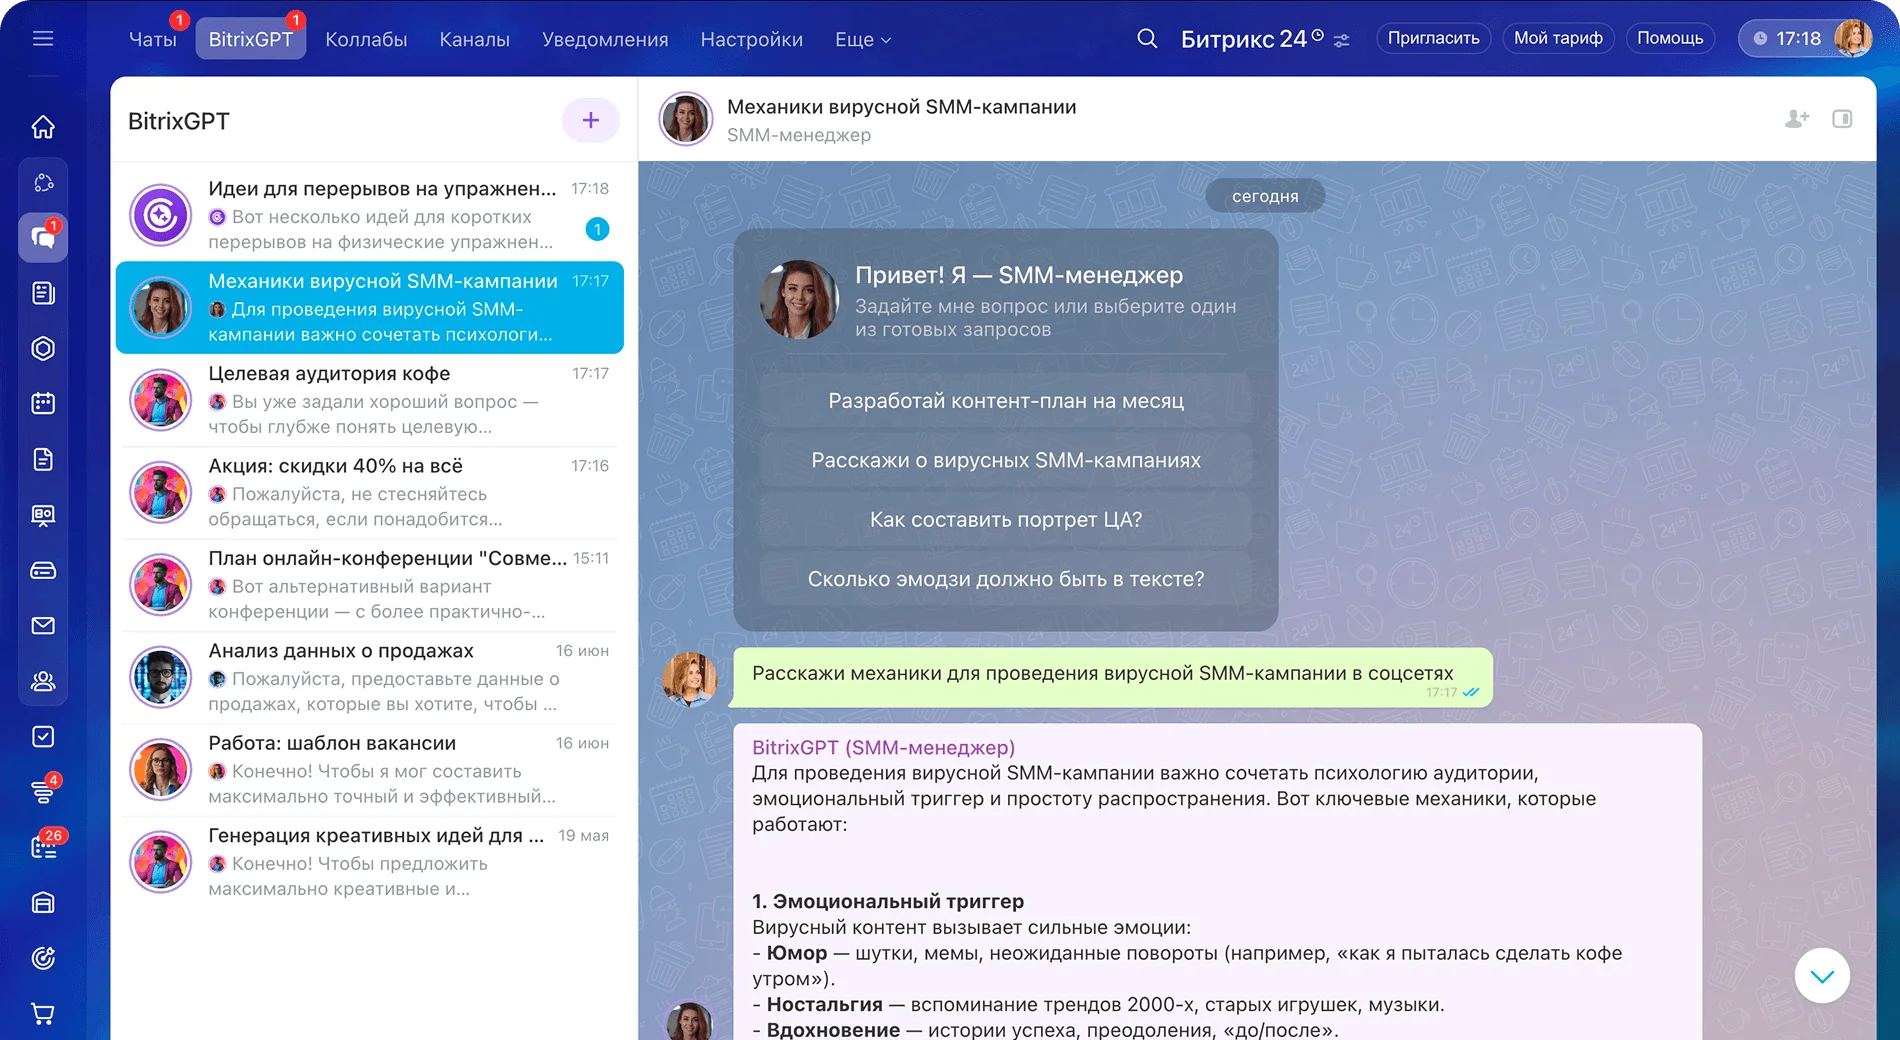The height and width of the screenshot is (1040, 1900).
Task: Open the SMM-менеджер avatar in chat header
Action: pos(685,119)
